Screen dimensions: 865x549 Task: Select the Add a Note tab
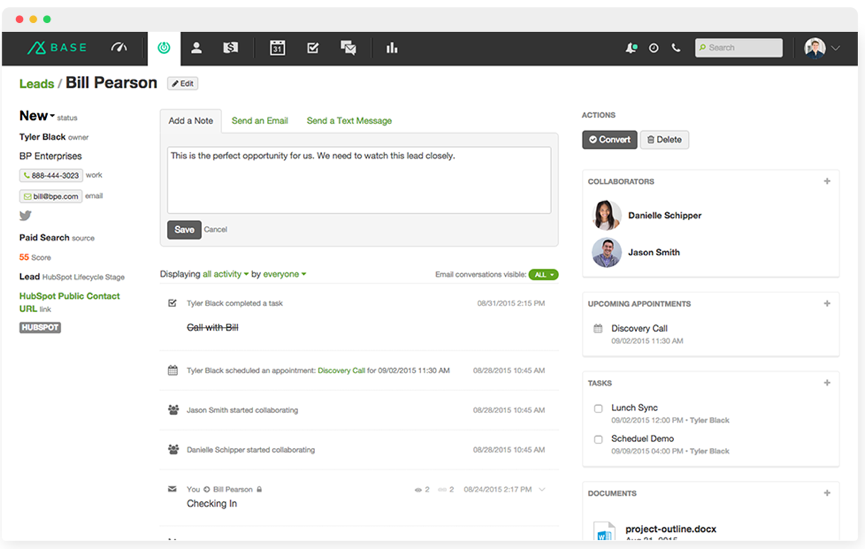[191, 121]
